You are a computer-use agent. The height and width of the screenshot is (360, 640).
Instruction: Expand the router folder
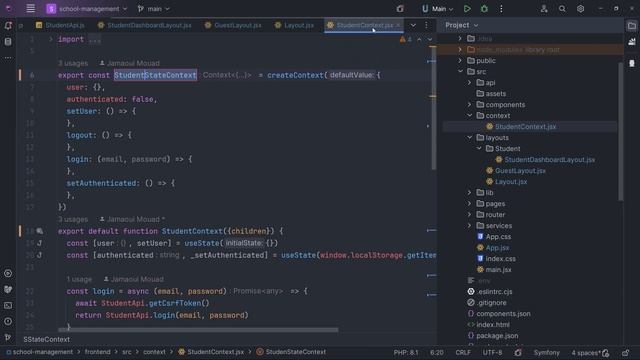(x=469, y=215)
